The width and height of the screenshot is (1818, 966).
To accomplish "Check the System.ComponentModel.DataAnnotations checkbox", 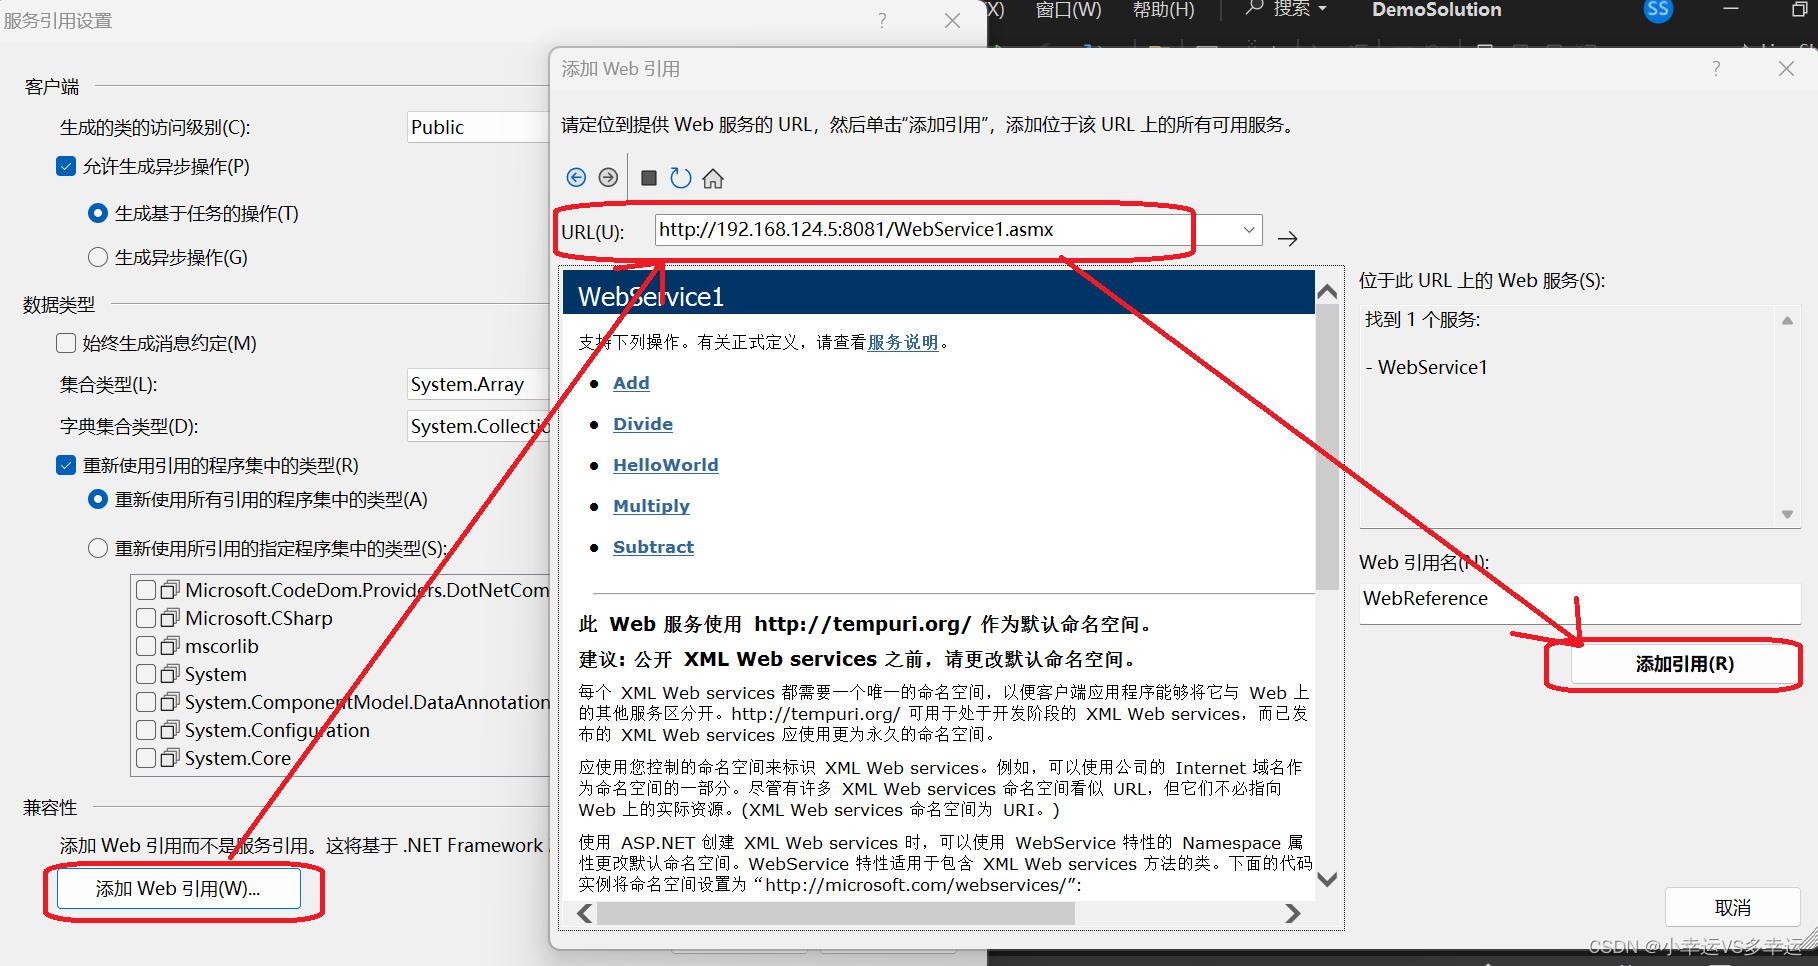I will click(x=146, y=702).
